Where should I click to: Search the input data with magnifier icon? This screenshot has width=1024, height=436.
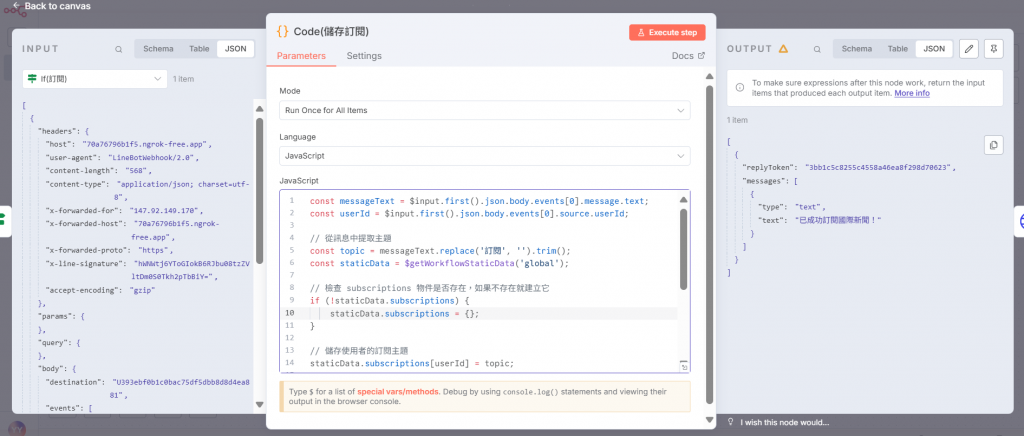click(118, 49)
